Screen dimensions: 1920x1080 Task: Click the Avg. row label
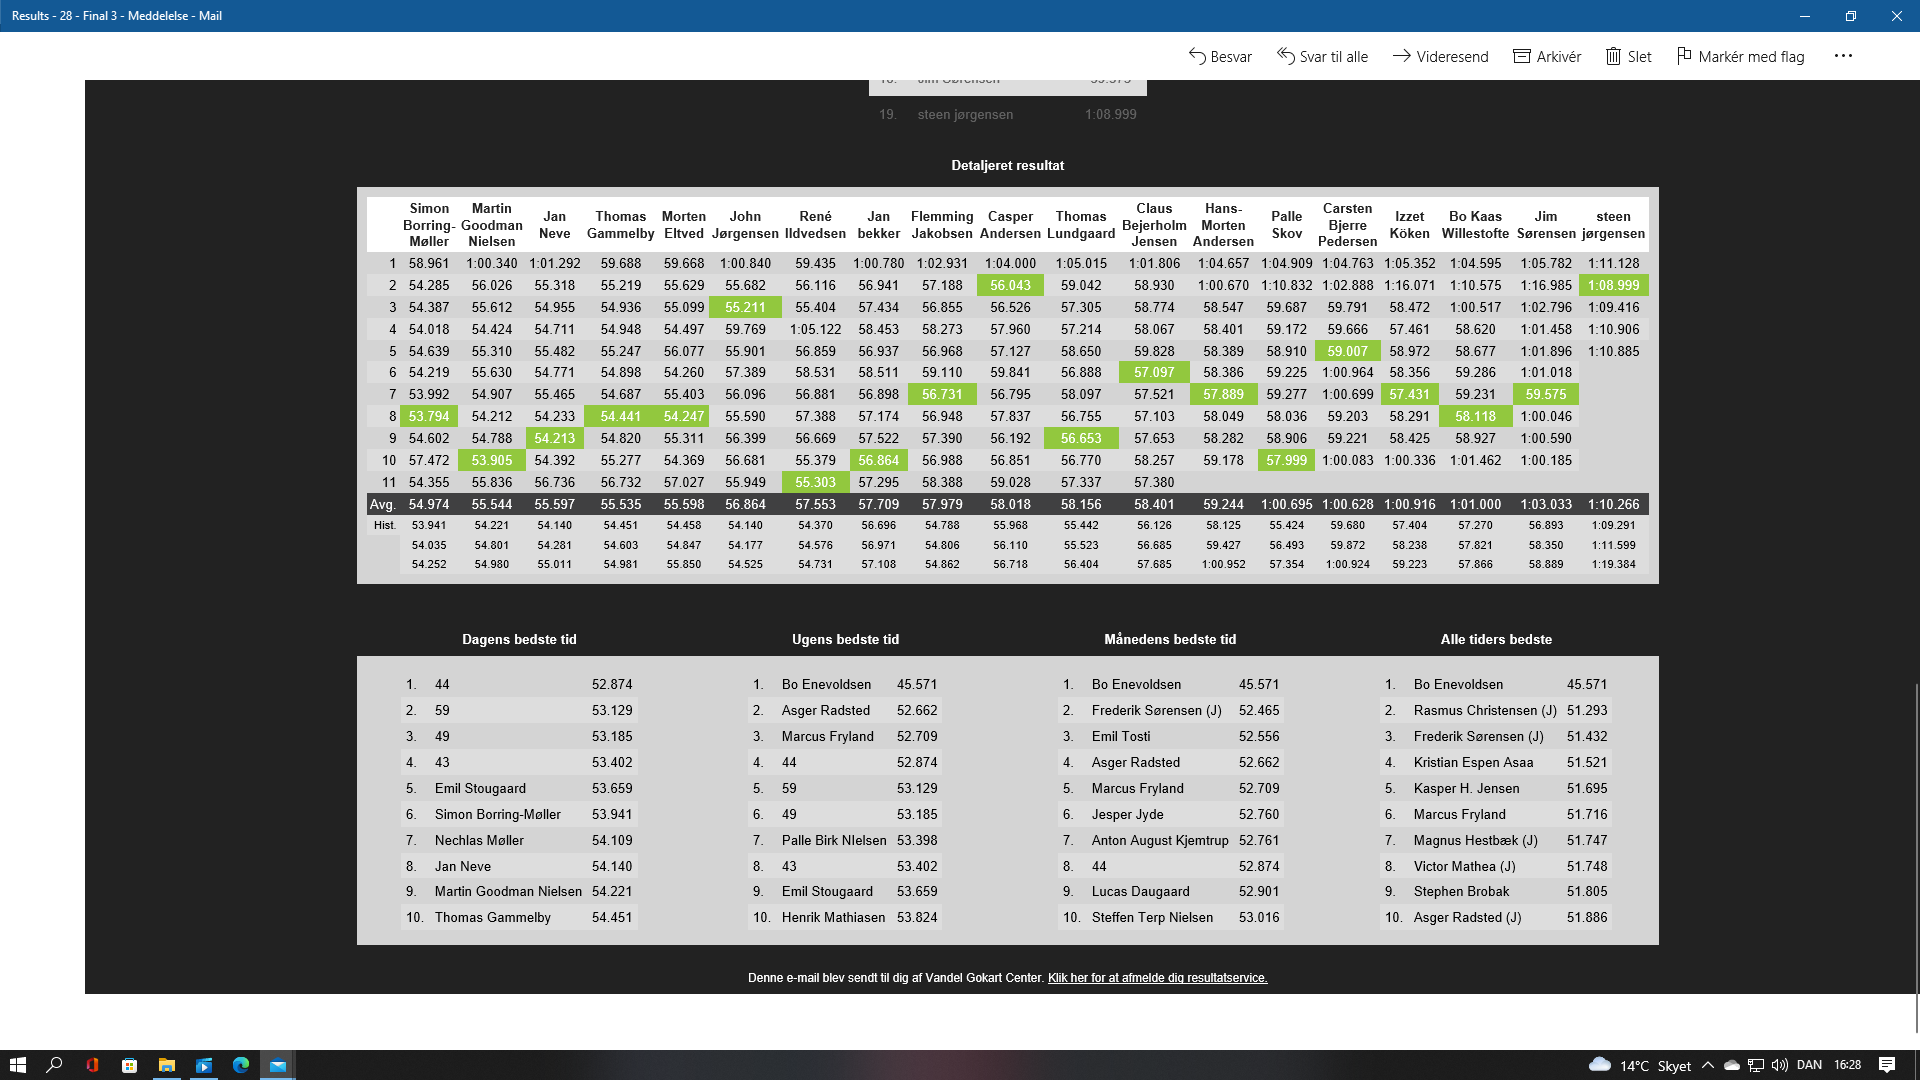coord(383,504)
